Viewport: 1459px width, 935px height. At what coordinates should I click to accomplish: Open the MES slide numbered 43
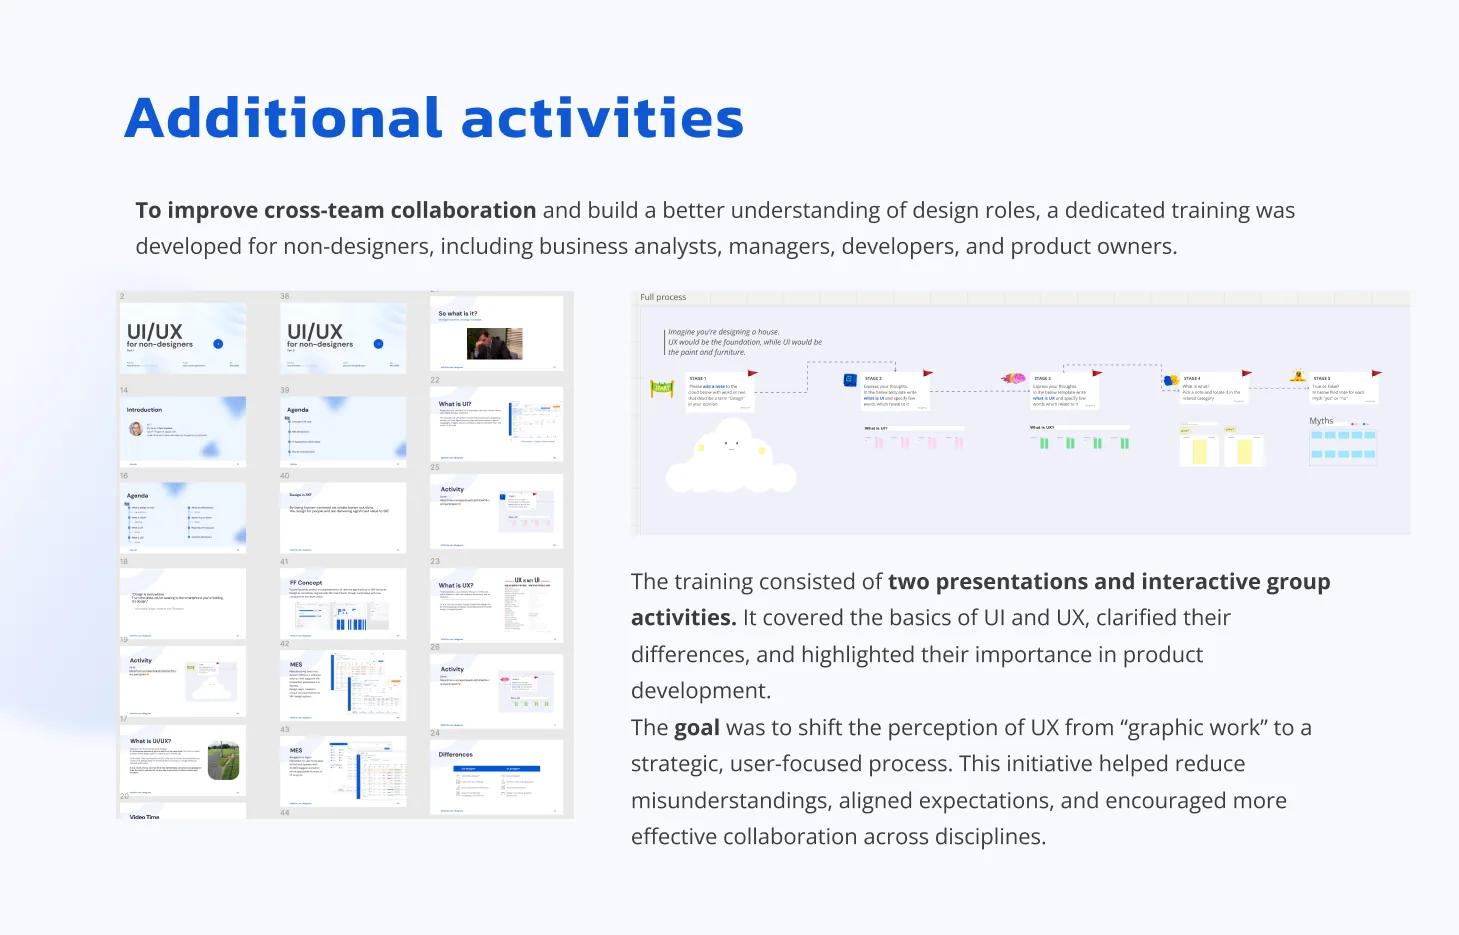point(343,772)
